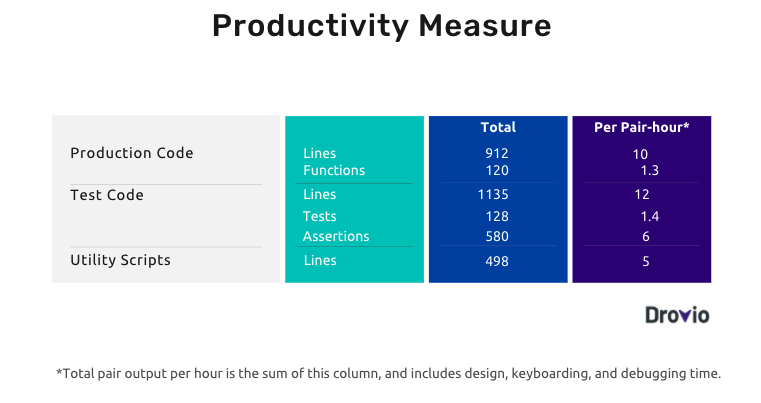This screenshot has height=403, width=761.
Task: Select the Utility Scripts row label
Action: (x=120, y=260)
